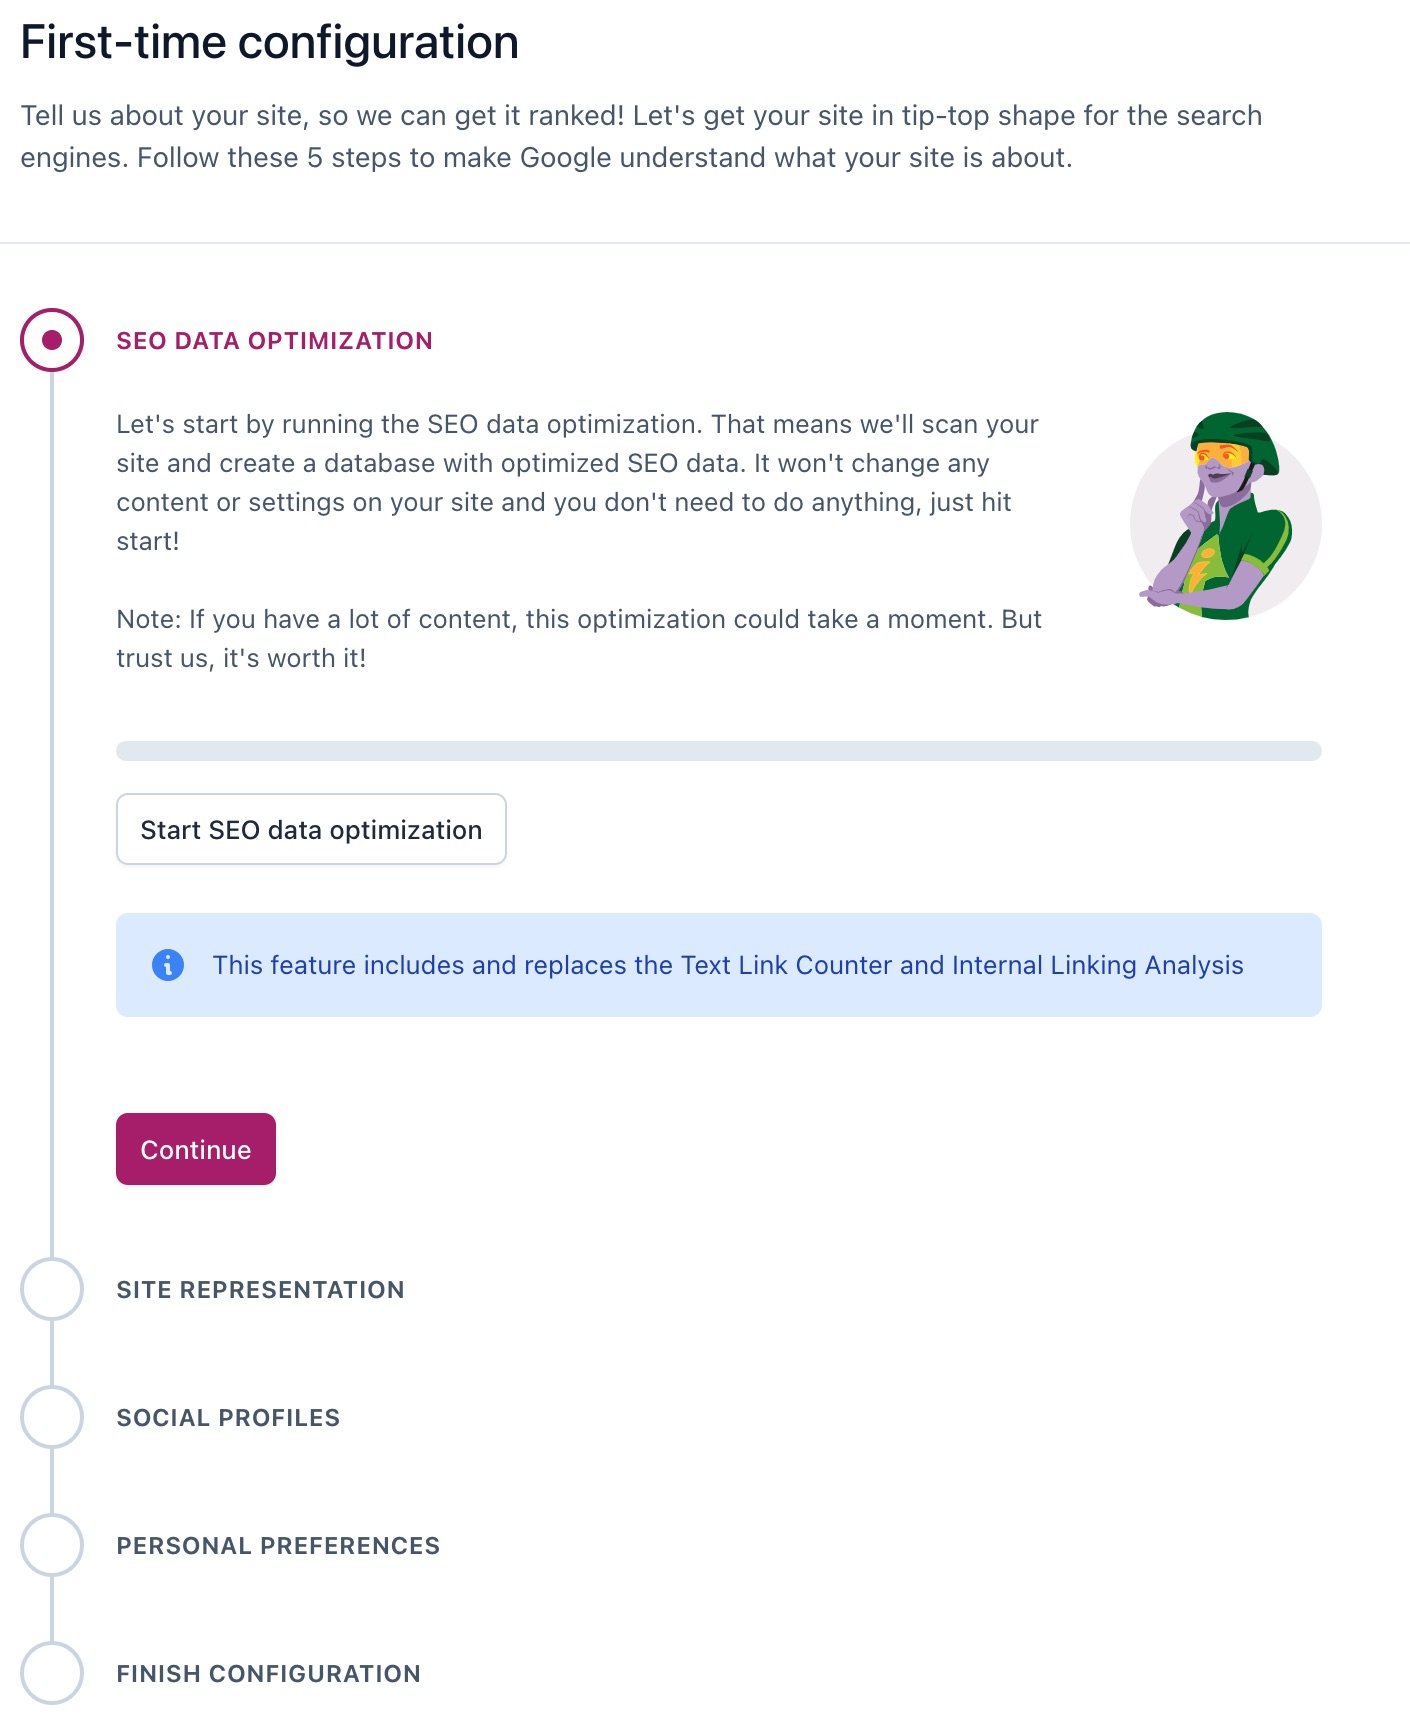Click the SEO optimization progress bar
Screen dimensions: 1410x1732
(718, 751)
